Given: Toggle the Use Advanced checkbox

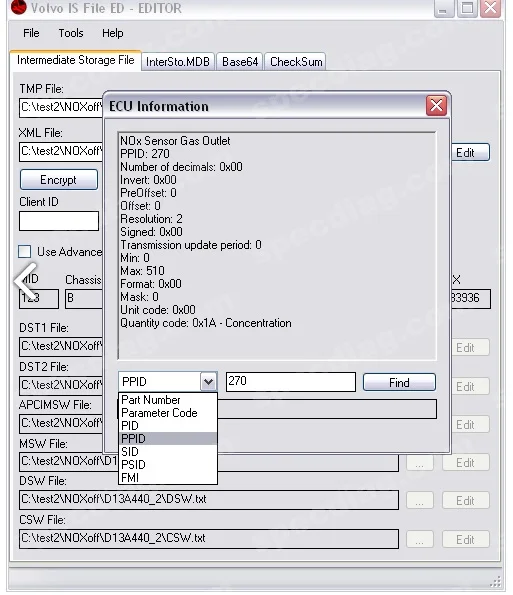Looking at the screenshot, I should click(x=25, y=251).
